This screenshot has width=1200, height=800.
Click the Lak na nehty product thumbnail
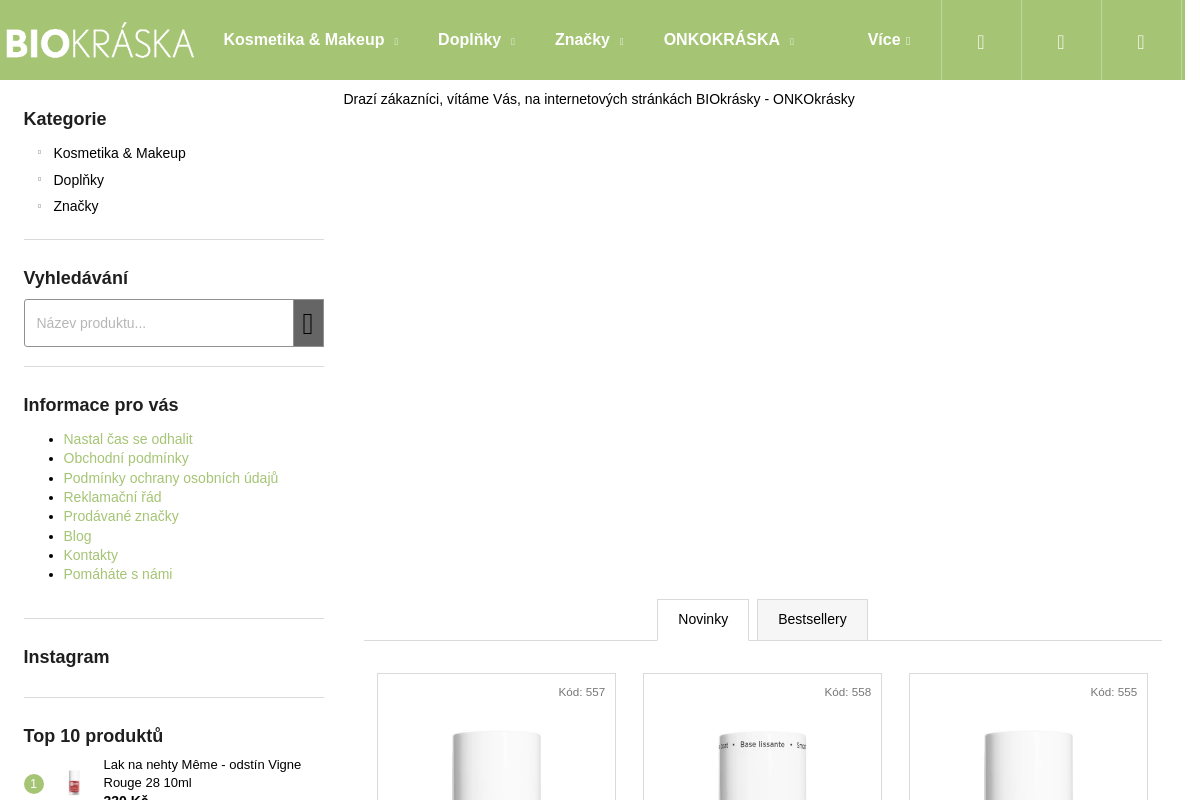point(74,782)
